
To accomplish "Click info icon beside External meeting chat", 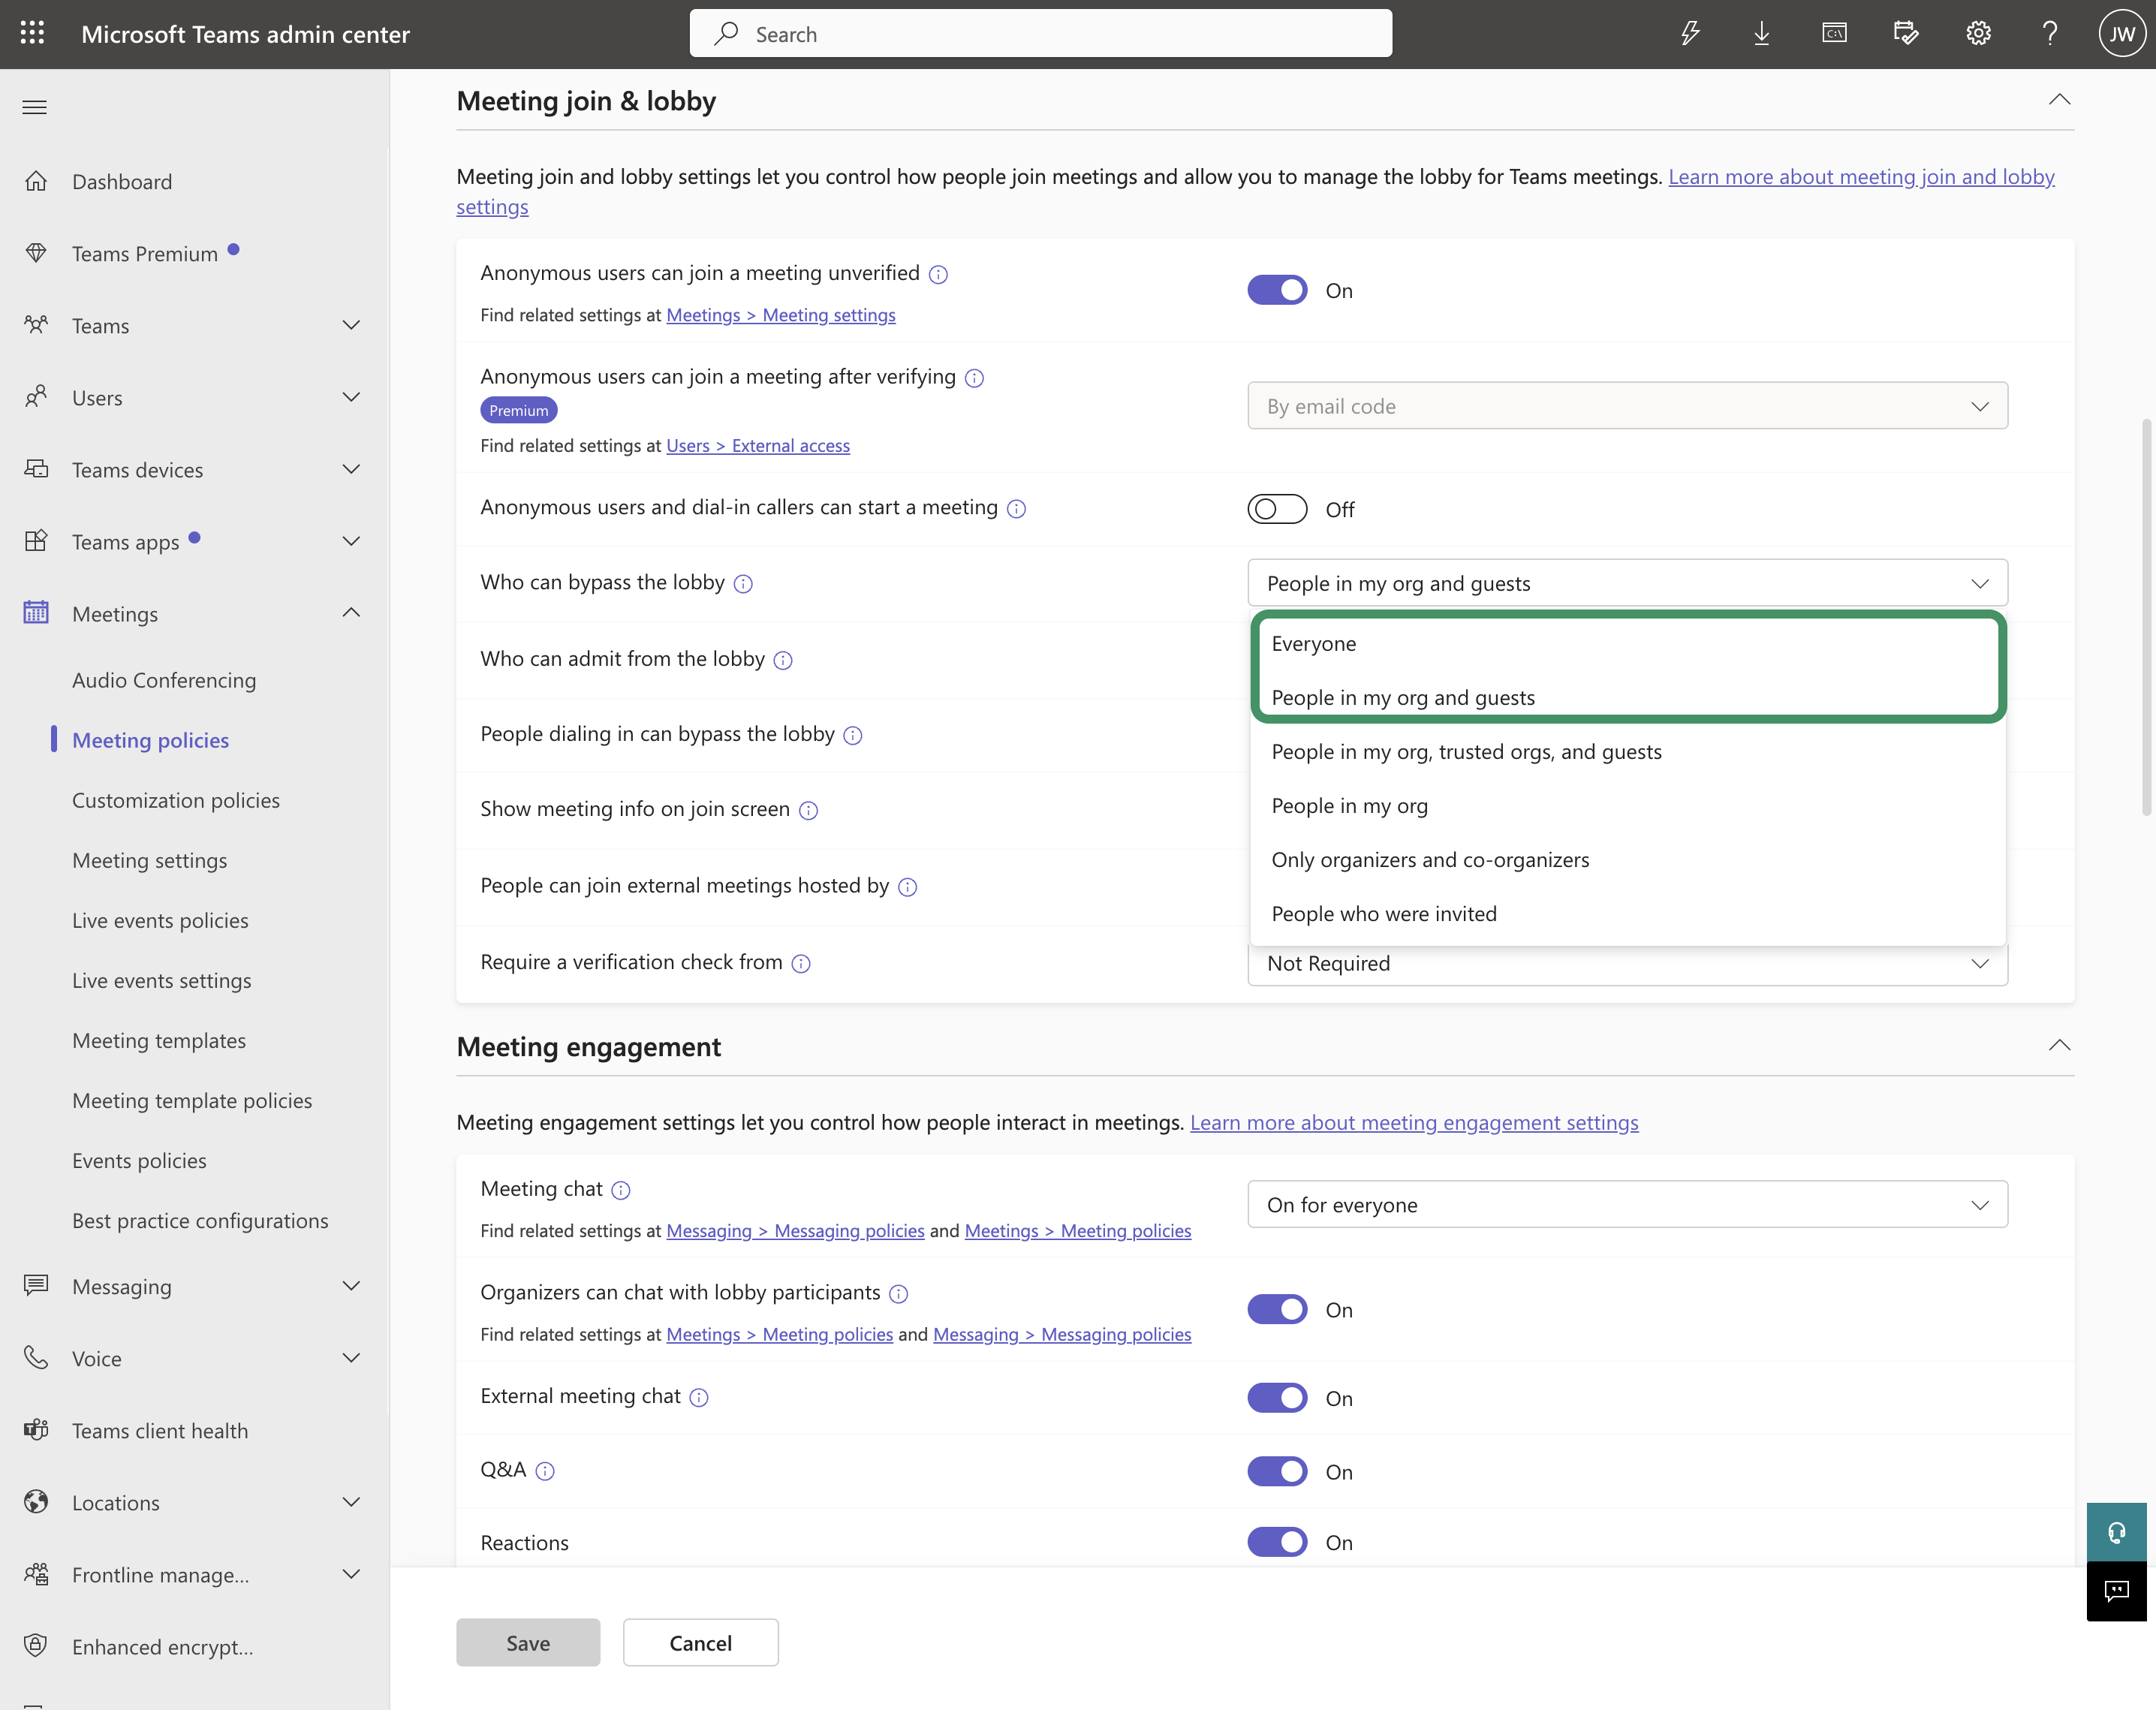I will 699,1398.
